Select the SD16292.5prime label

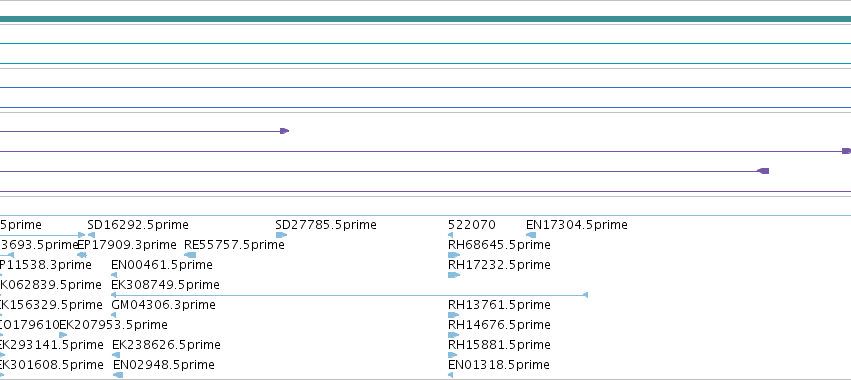(x=138, y=225)
